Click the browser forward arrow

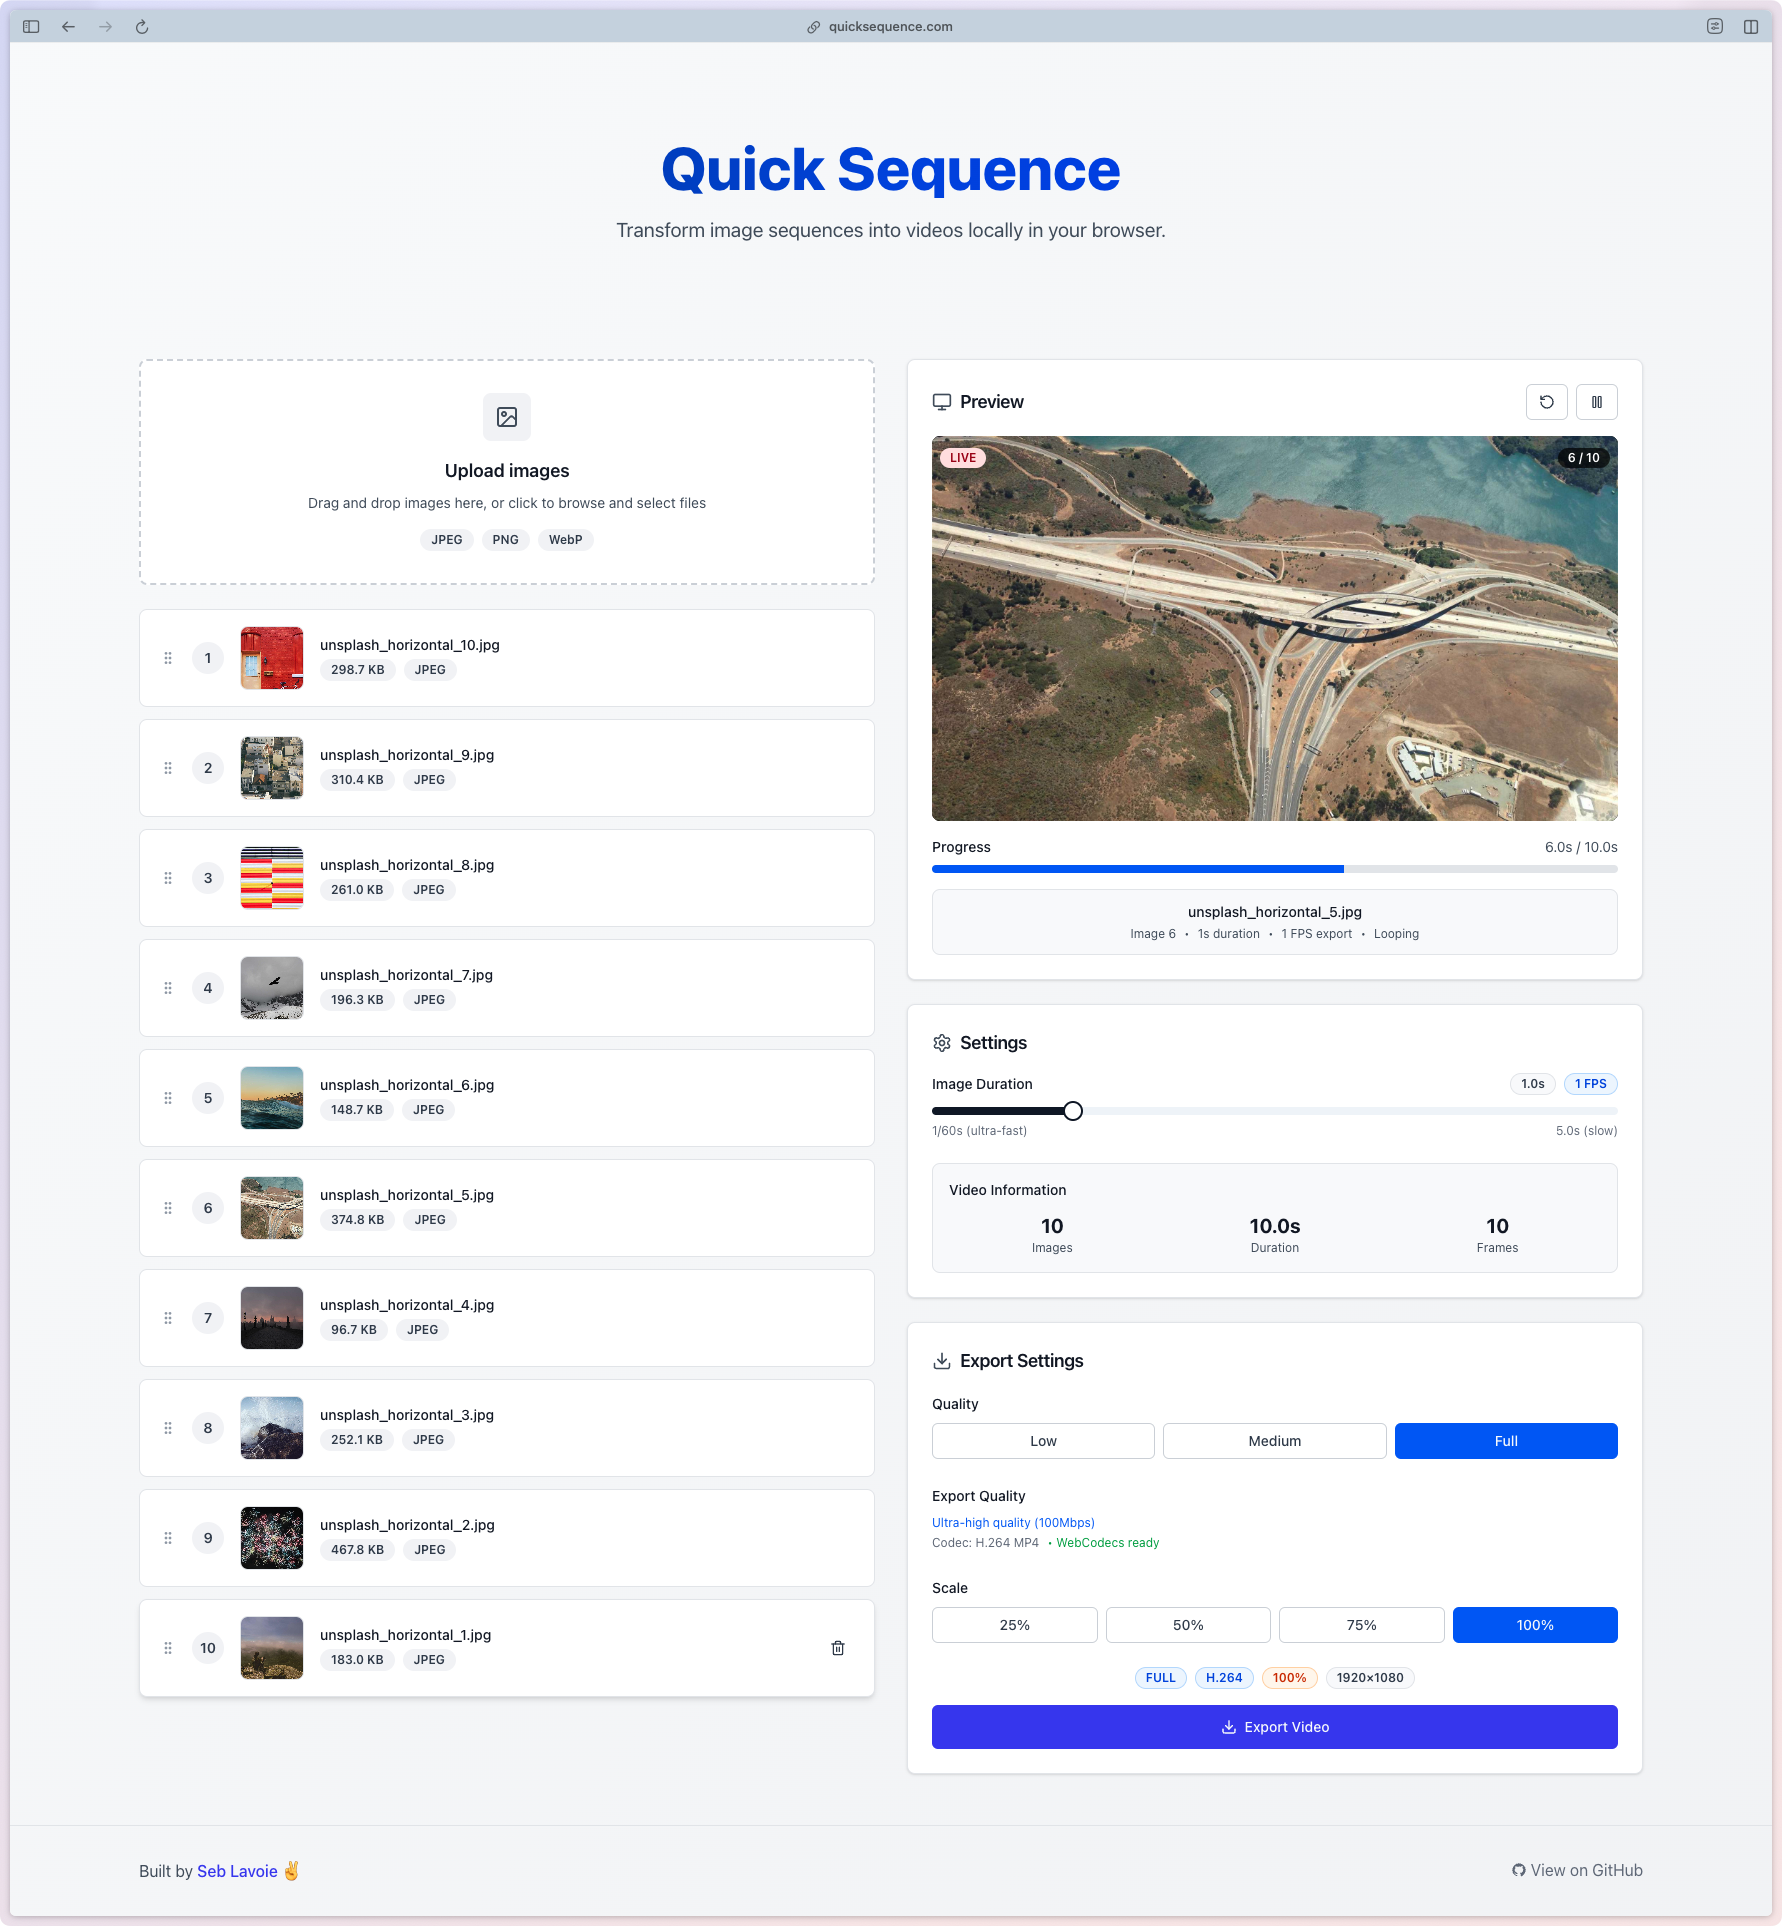coord(105,27)
